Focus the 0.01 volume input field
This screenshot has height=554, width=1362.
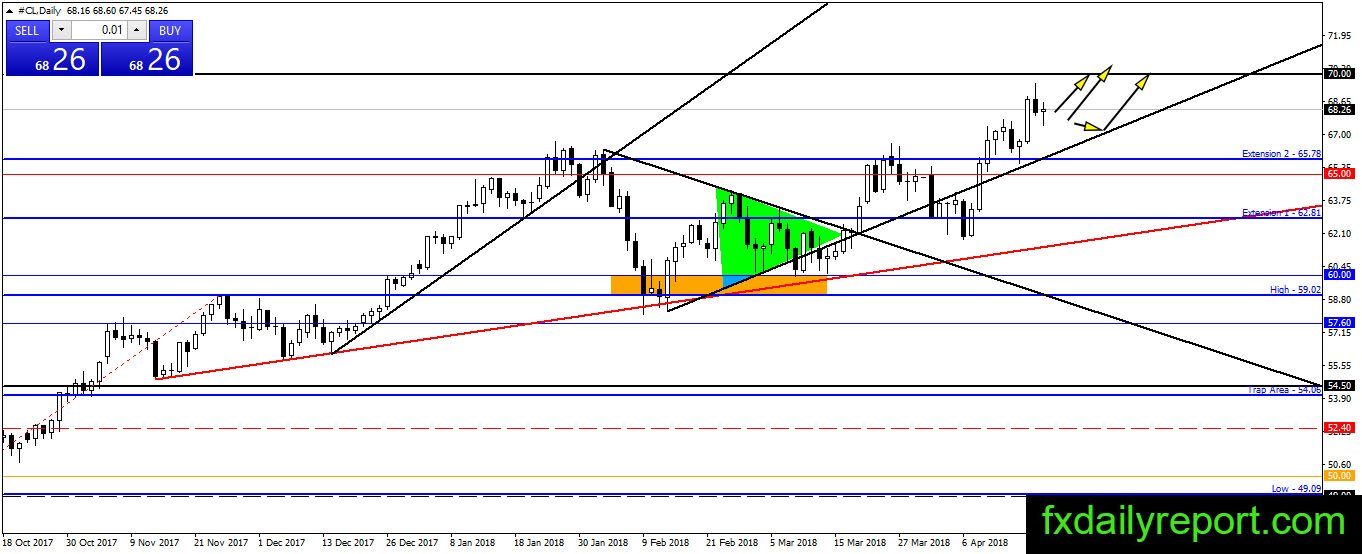[x=97, y=30]
